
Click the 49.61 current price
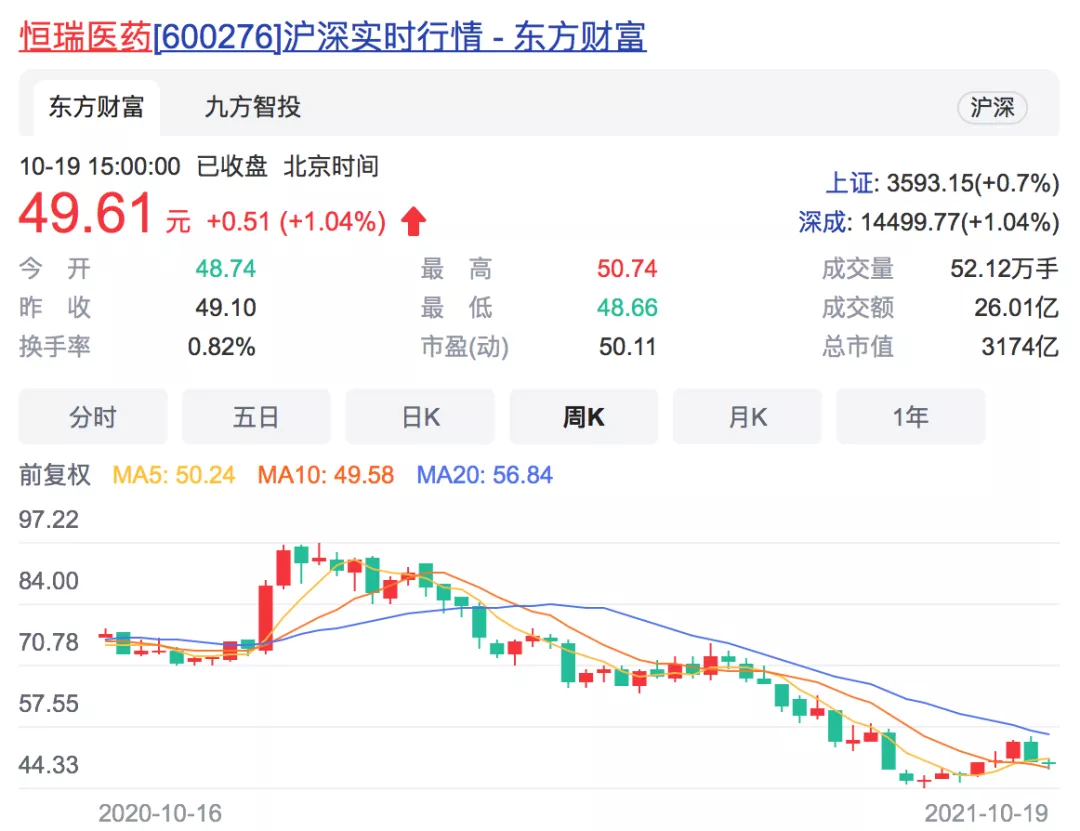point(87,214)
